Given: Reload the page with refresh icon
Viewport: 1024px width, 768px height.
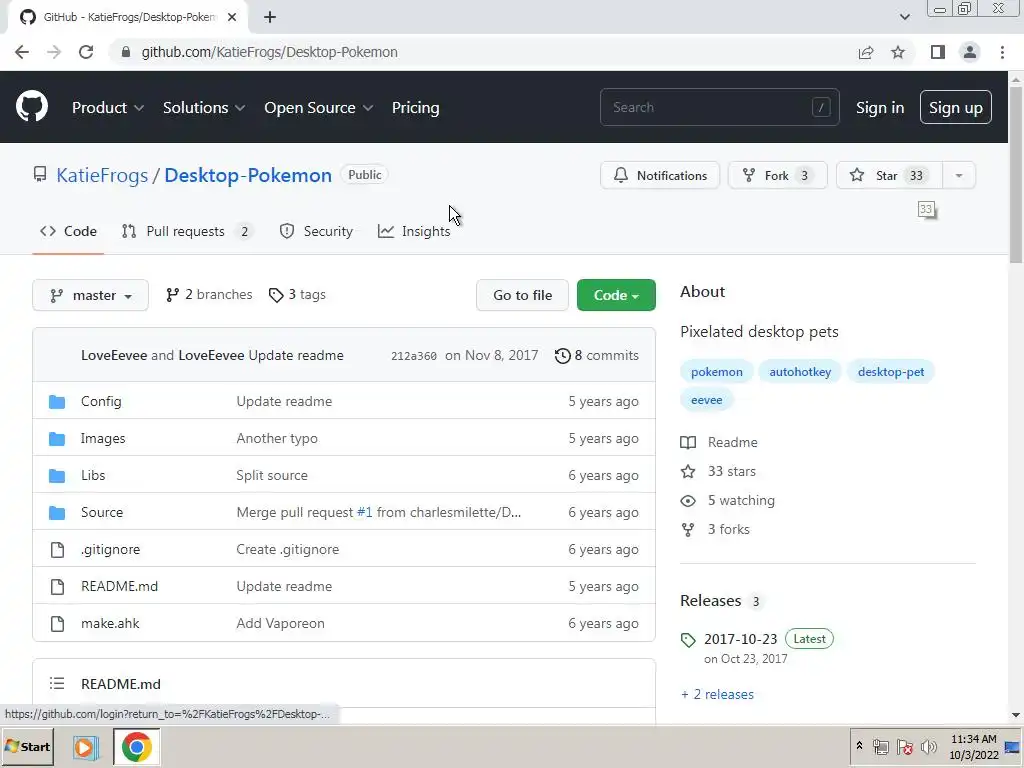Looking at the screenshot, I should (x=86, y=52).
